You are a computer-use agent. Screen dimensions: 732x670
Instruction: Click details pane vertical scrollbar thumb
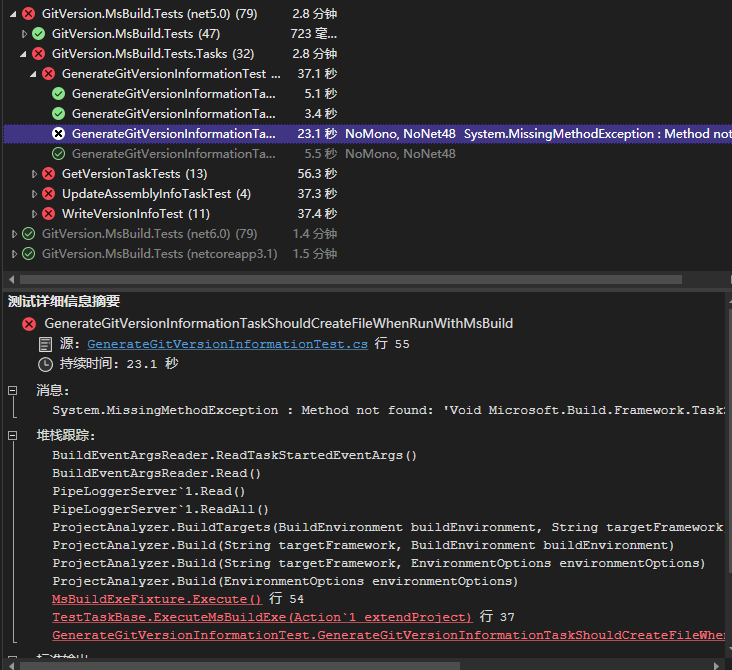point(729,440)
